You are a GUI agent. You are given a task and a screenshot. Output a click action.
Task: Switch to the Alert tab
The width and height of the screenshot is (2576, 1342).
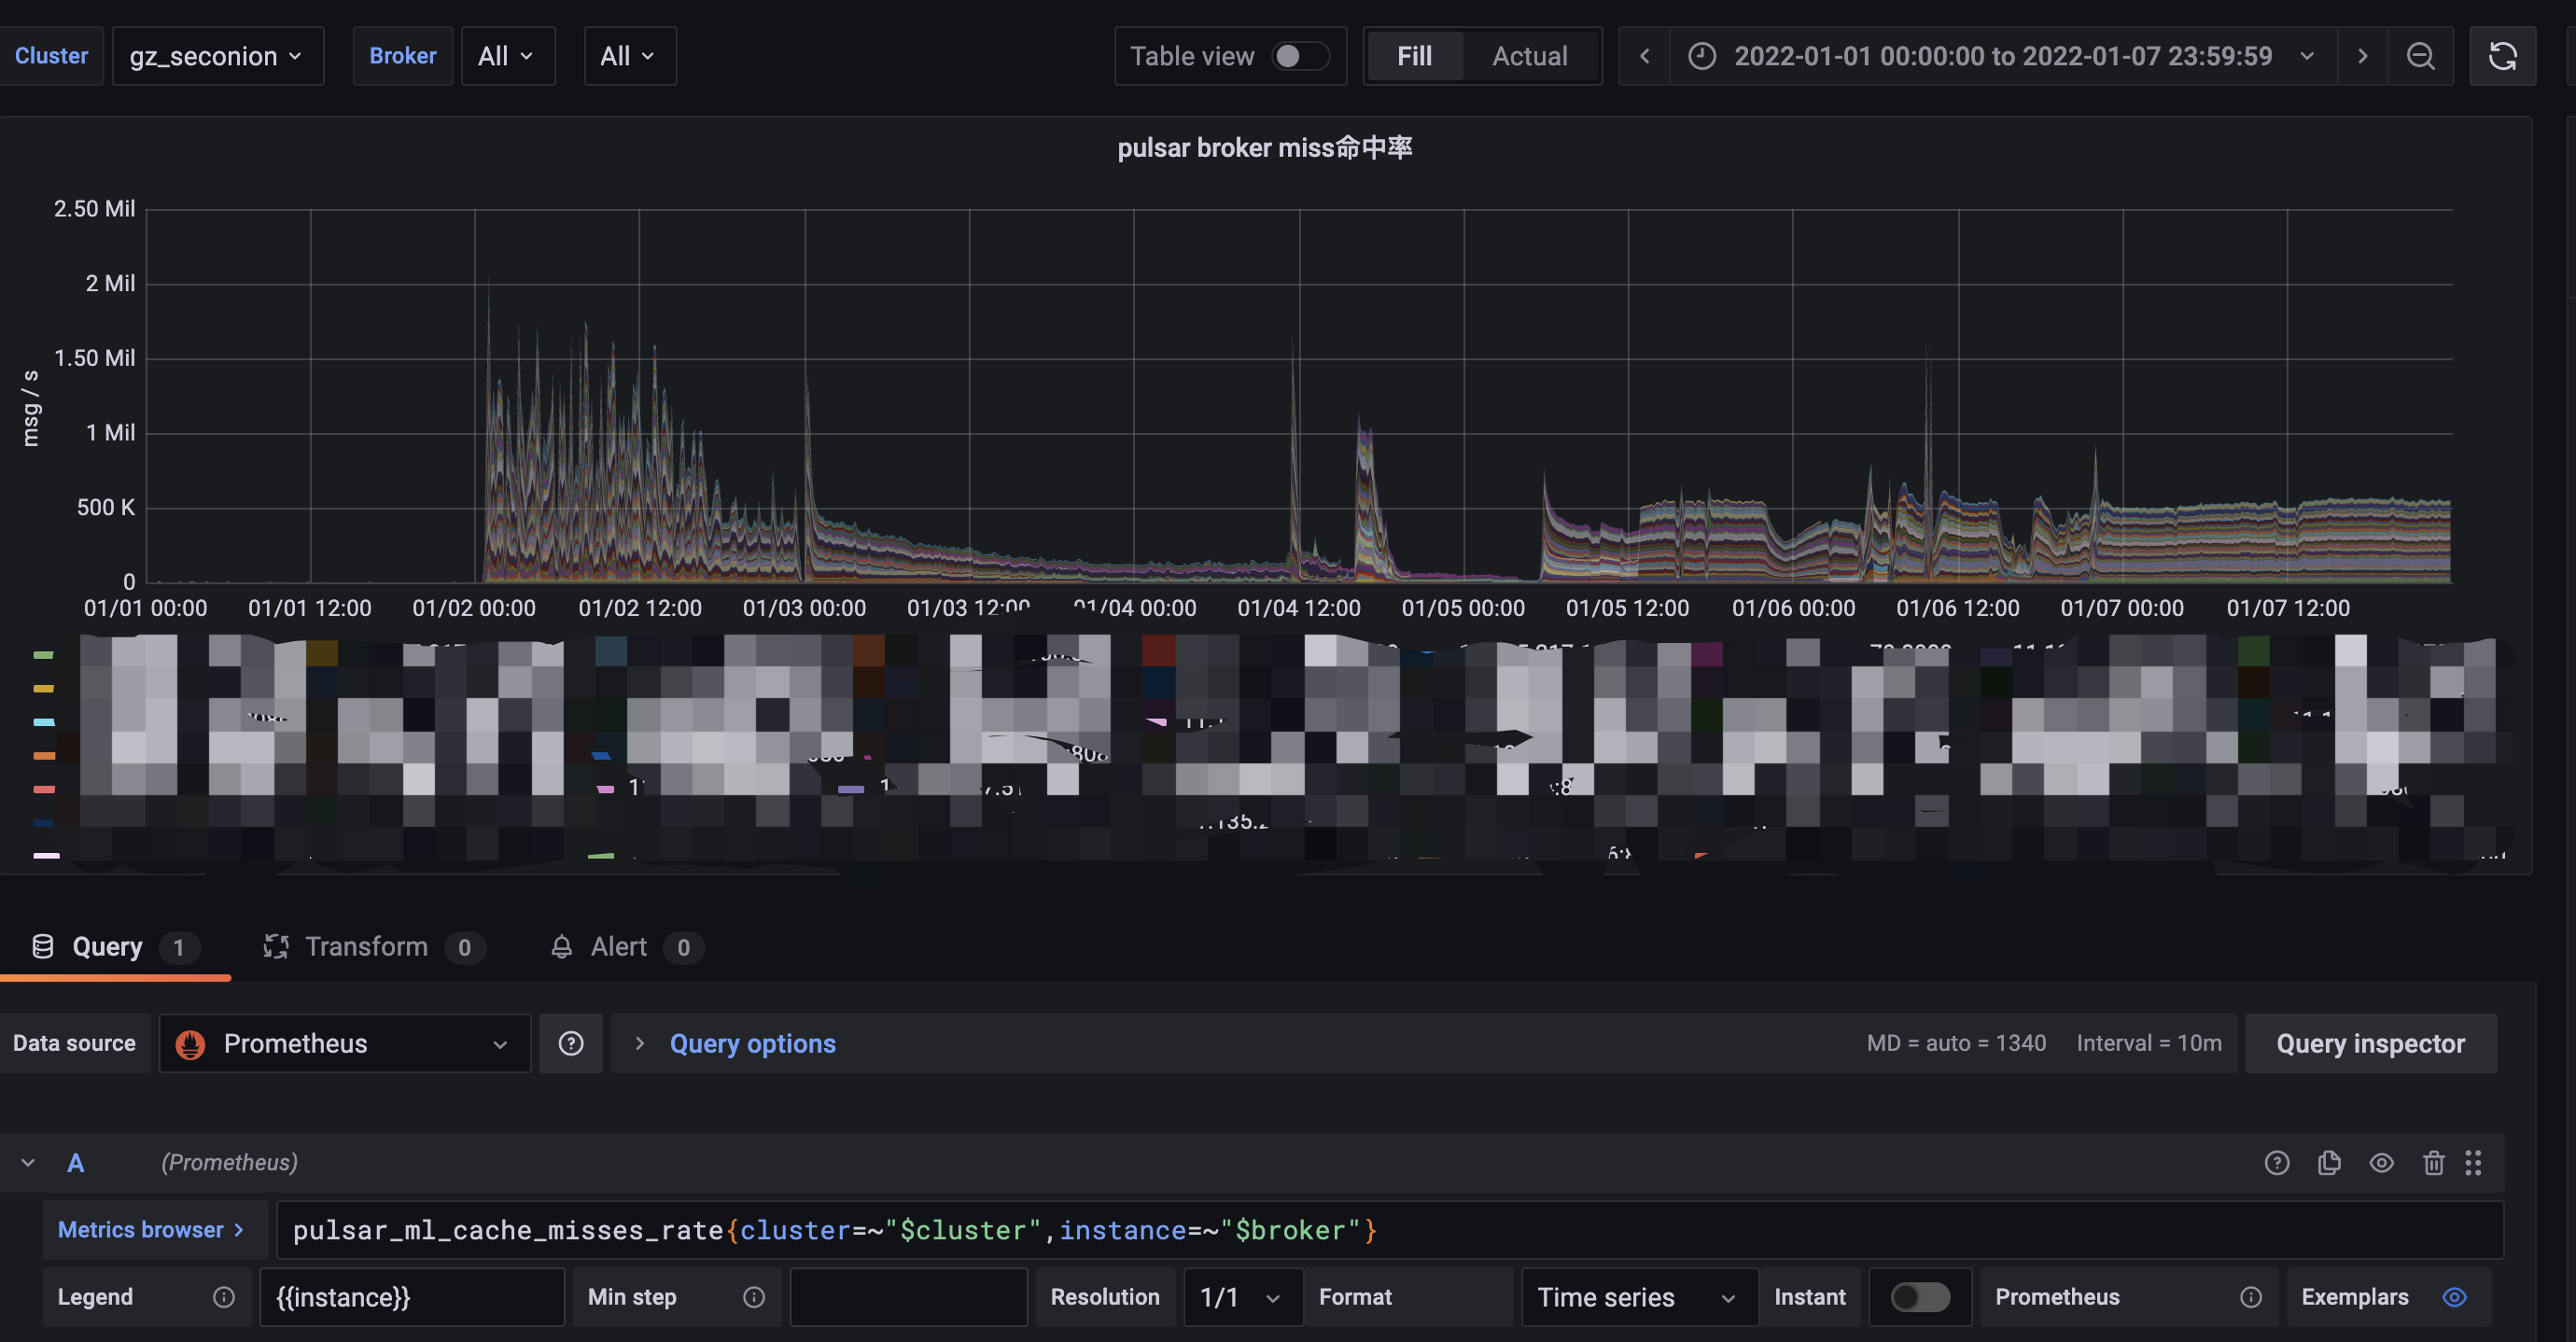click(x=618, y=946)
